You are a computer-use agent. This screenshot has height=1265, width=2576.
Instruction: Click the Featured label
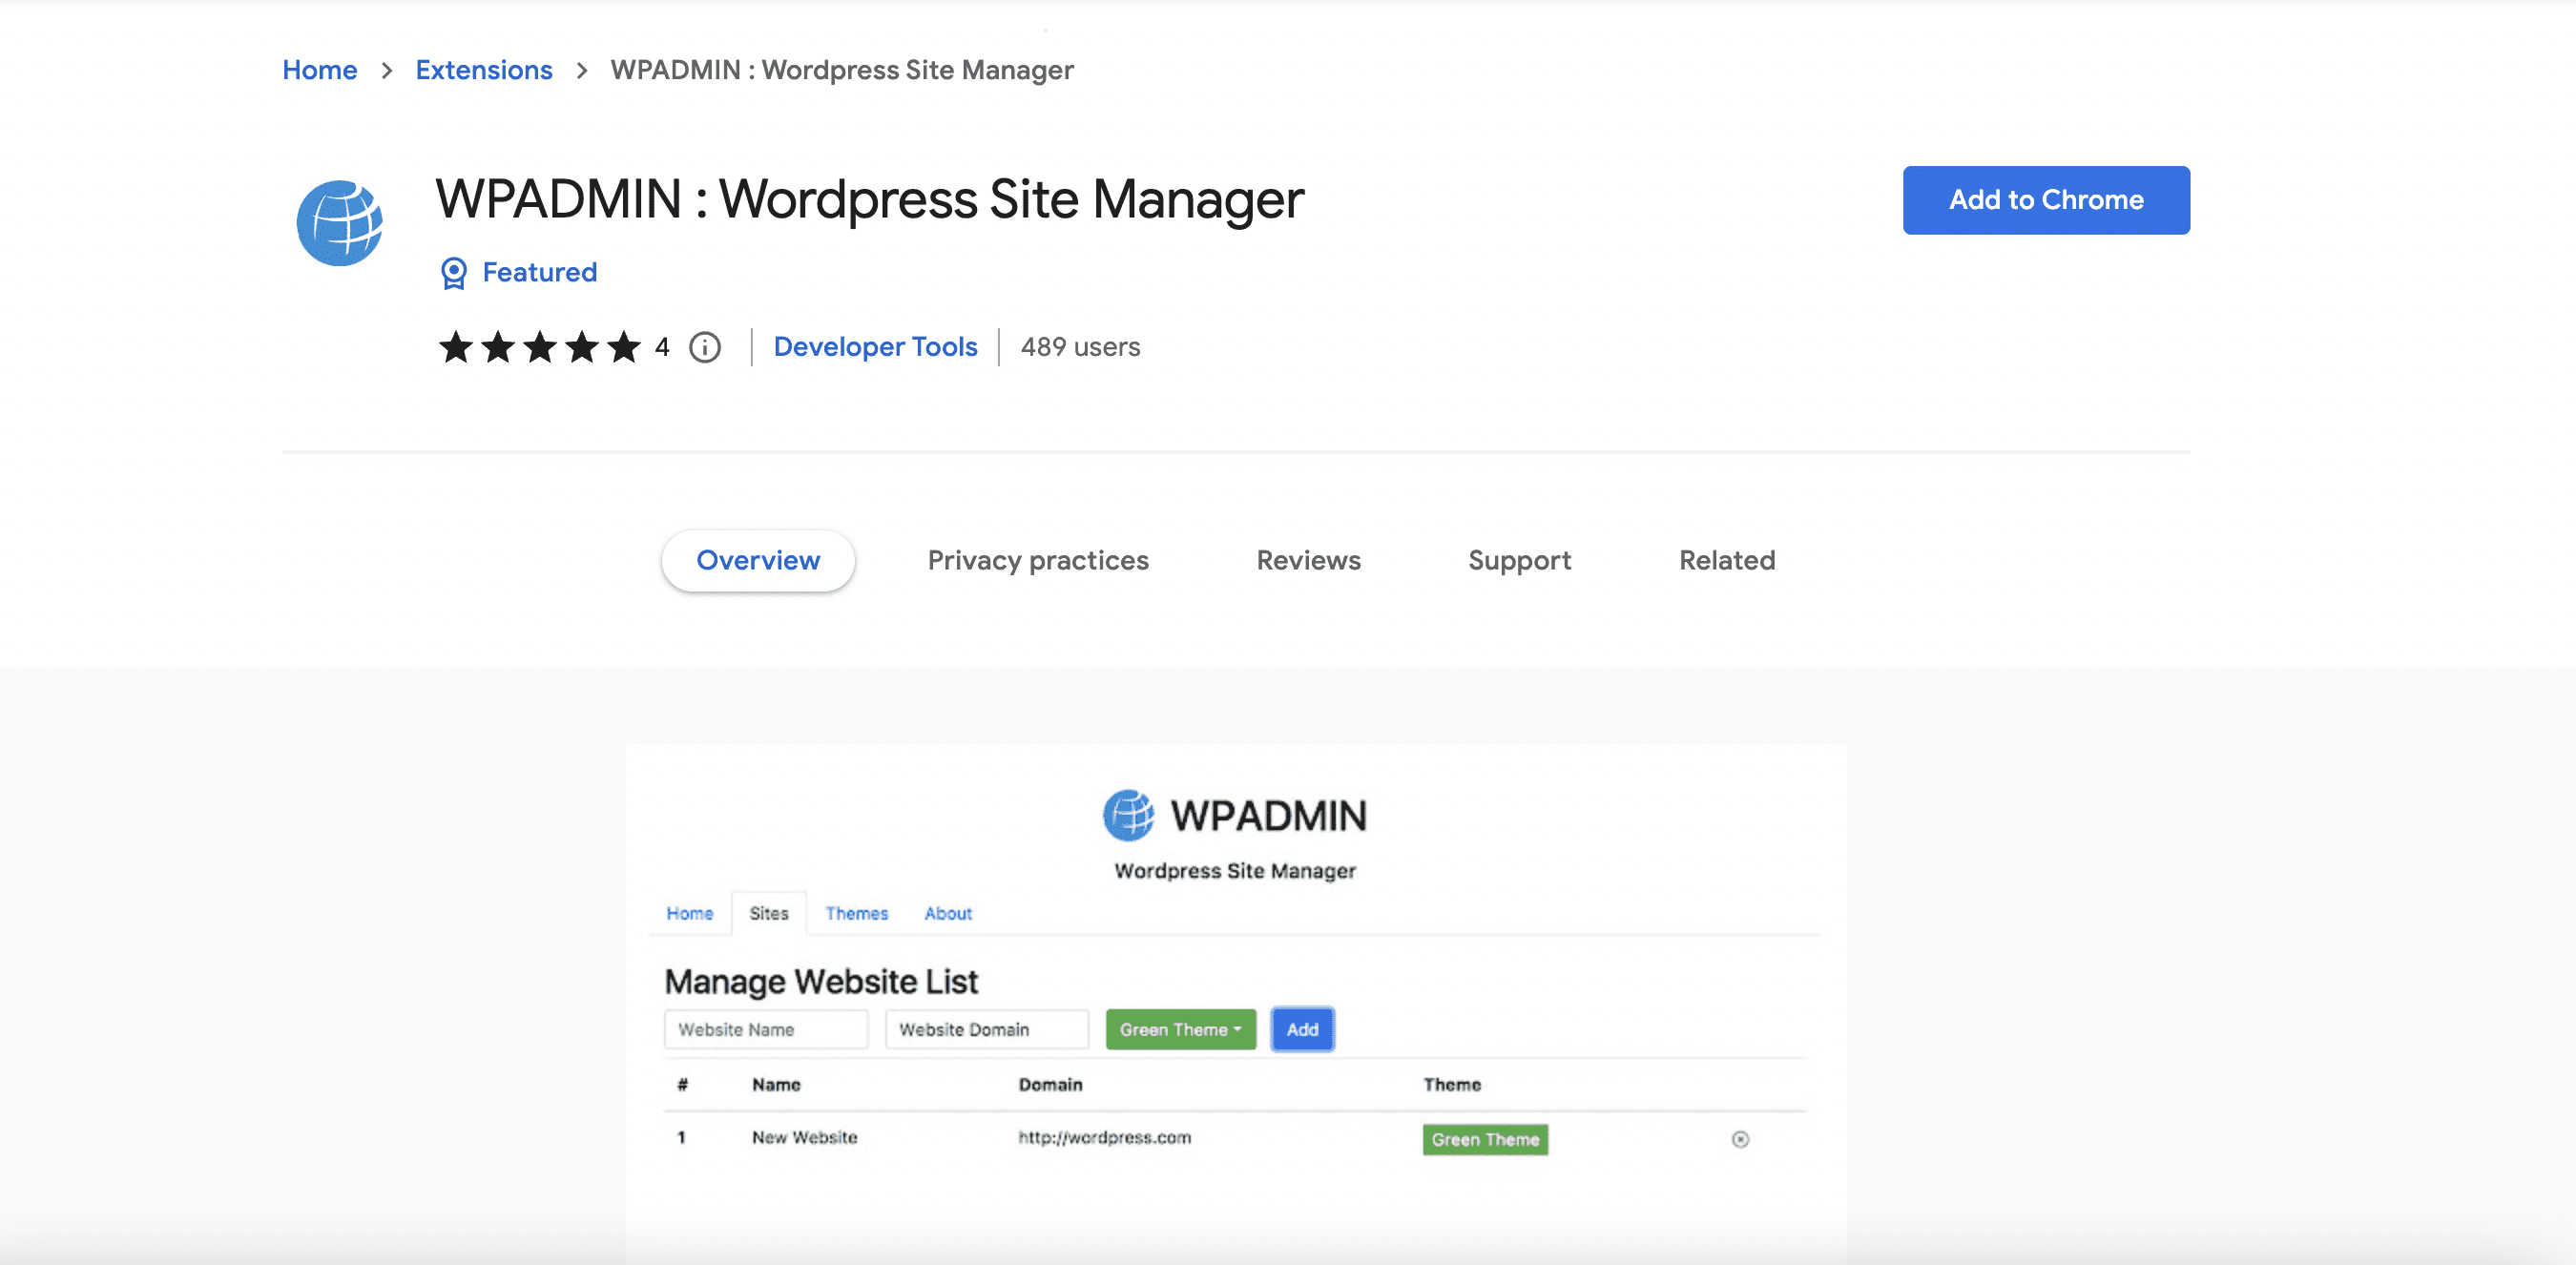click(540, 272)
